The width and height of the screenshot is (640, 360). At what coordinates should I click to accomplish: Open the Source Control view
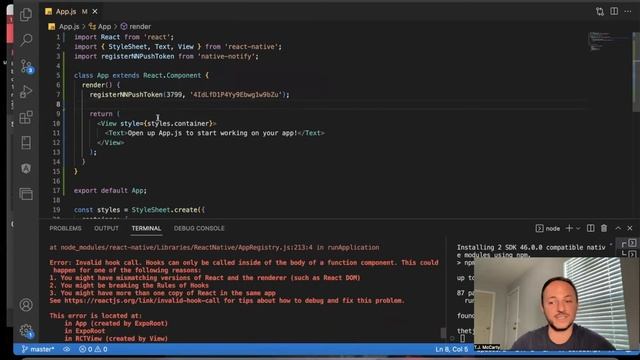point(27,66)
